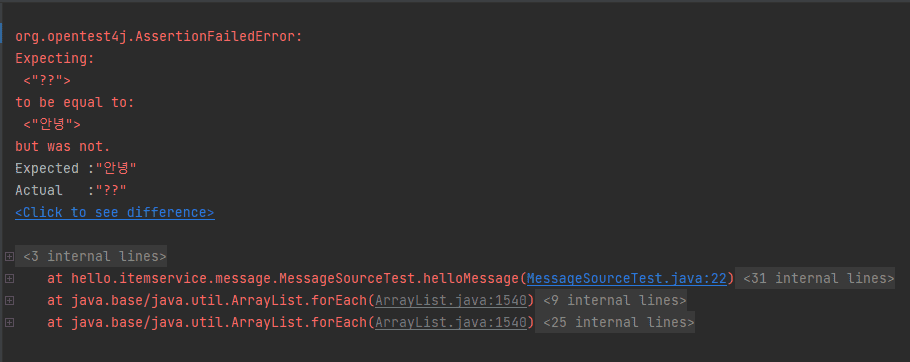Open the Click to see difference link
This screenshot has height=362, width=910.
coord(115,212)
